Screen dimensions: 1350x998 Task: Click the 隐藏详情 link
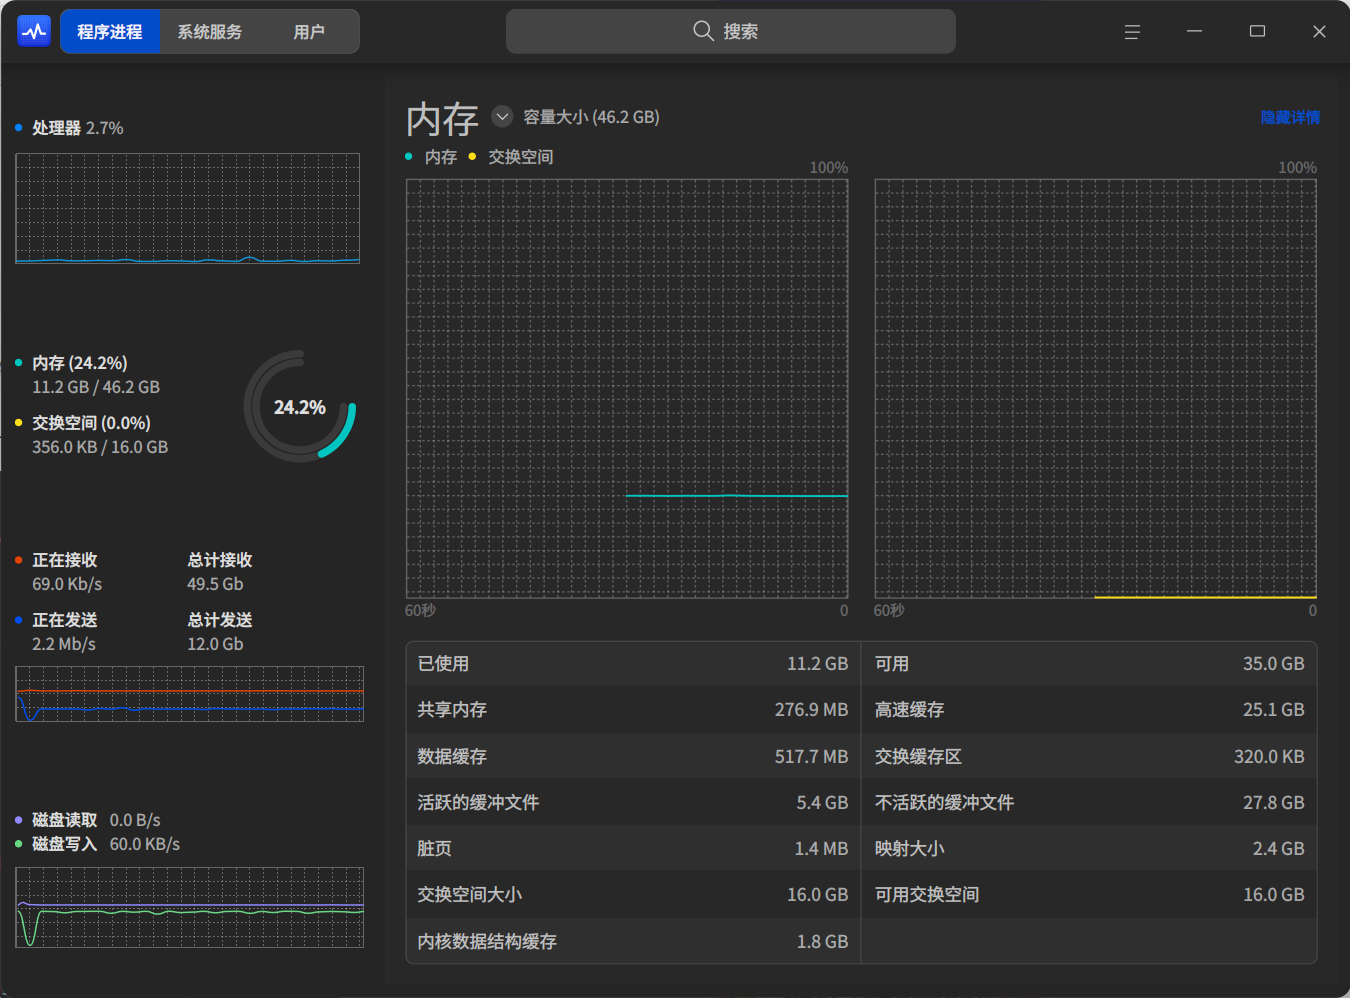point(1289,118)
